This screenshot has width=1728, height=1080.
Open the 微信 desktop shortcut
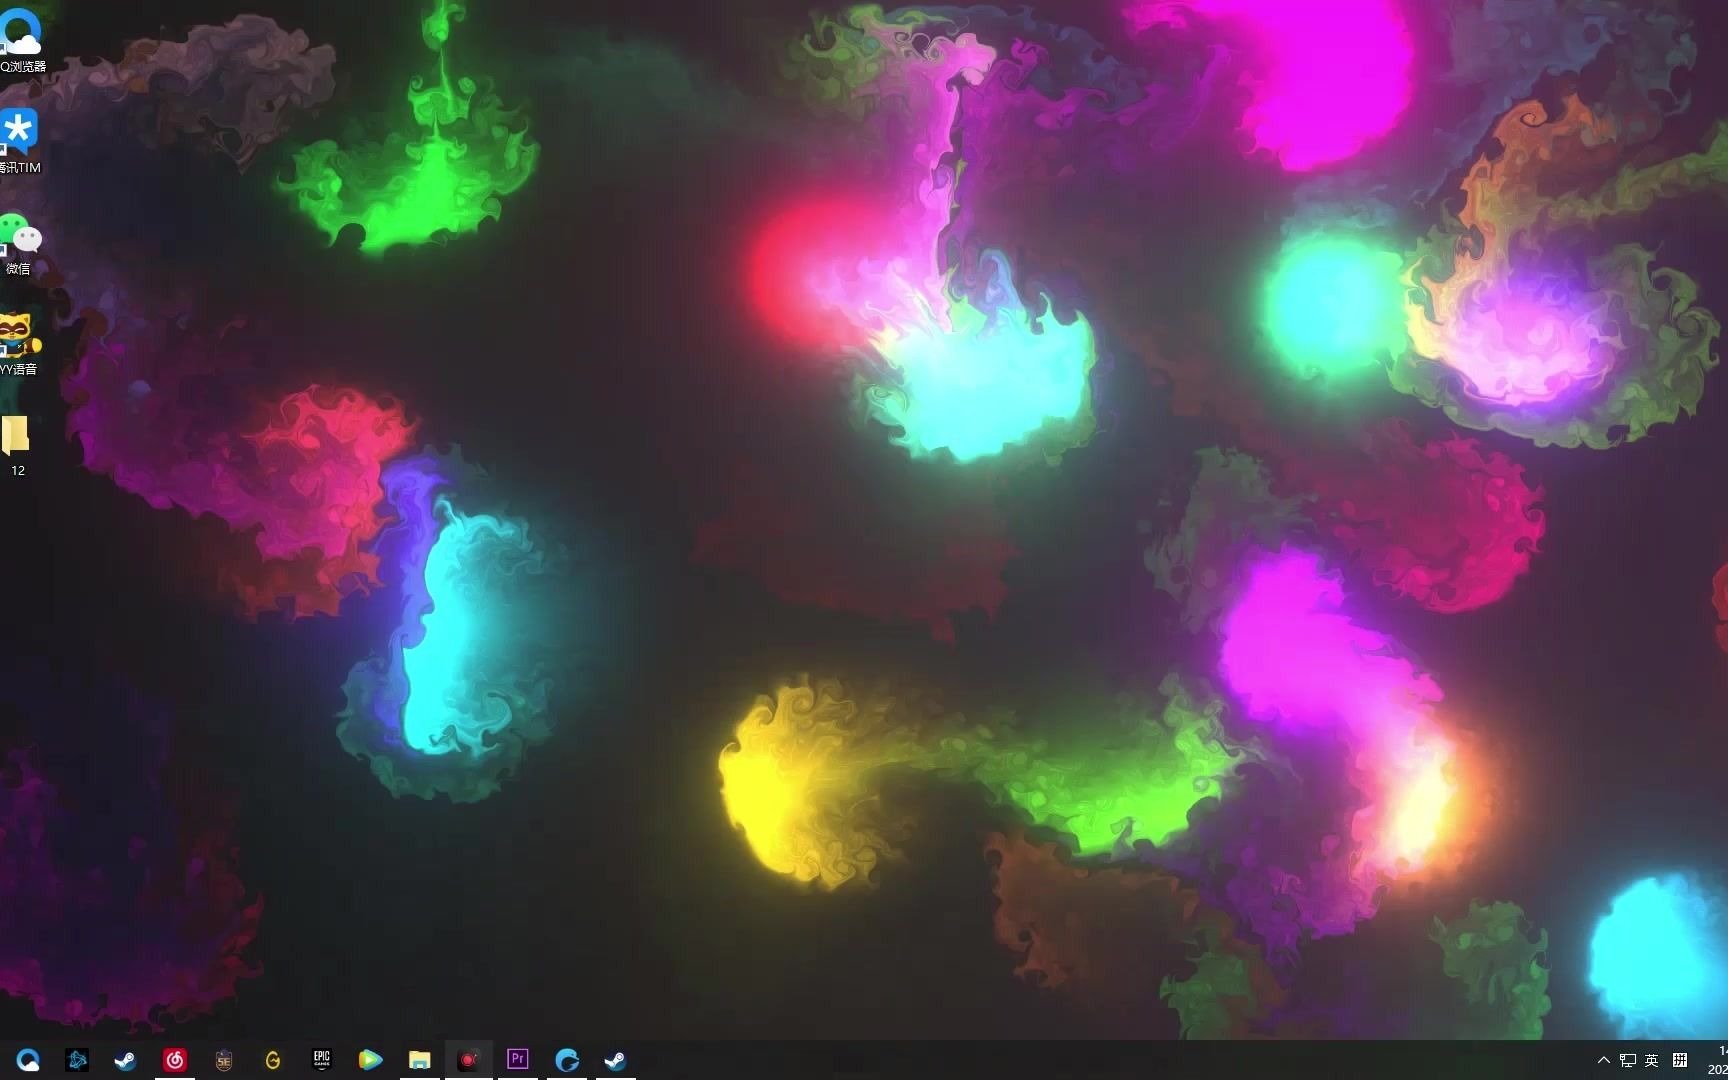pos(20,243)
